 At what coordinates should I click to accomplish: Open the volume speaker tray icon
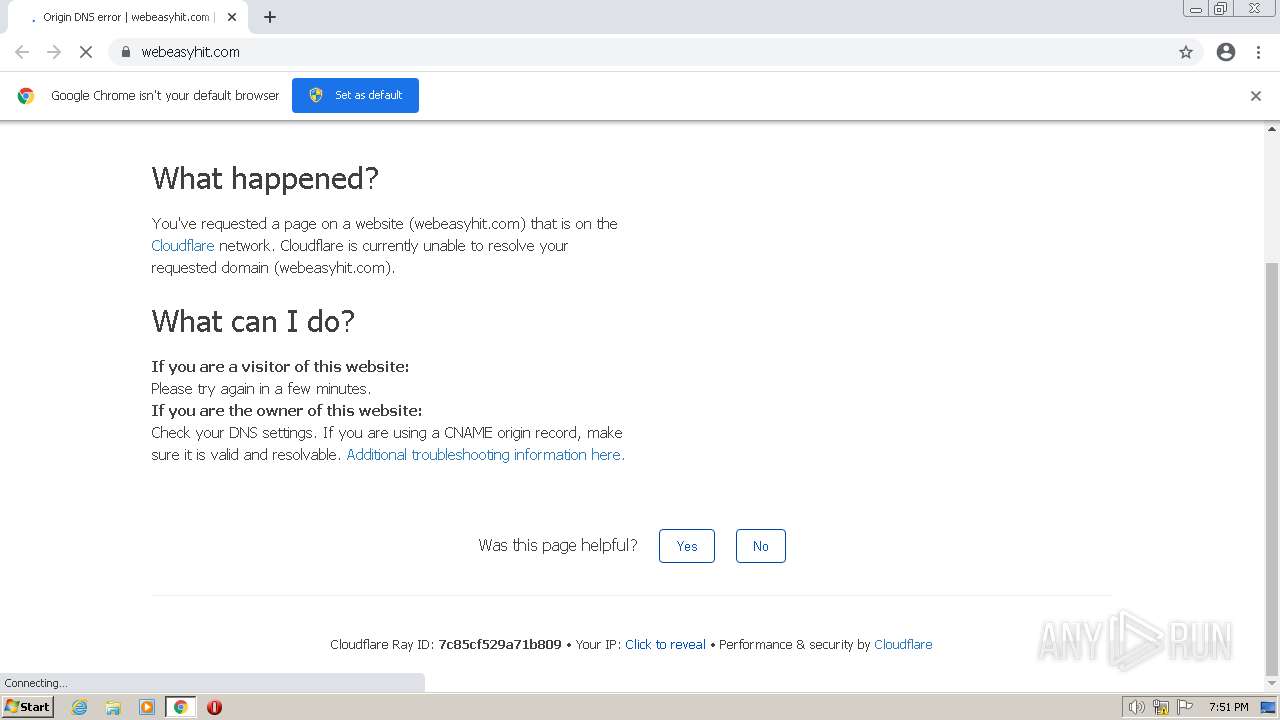pos(1136,707)
